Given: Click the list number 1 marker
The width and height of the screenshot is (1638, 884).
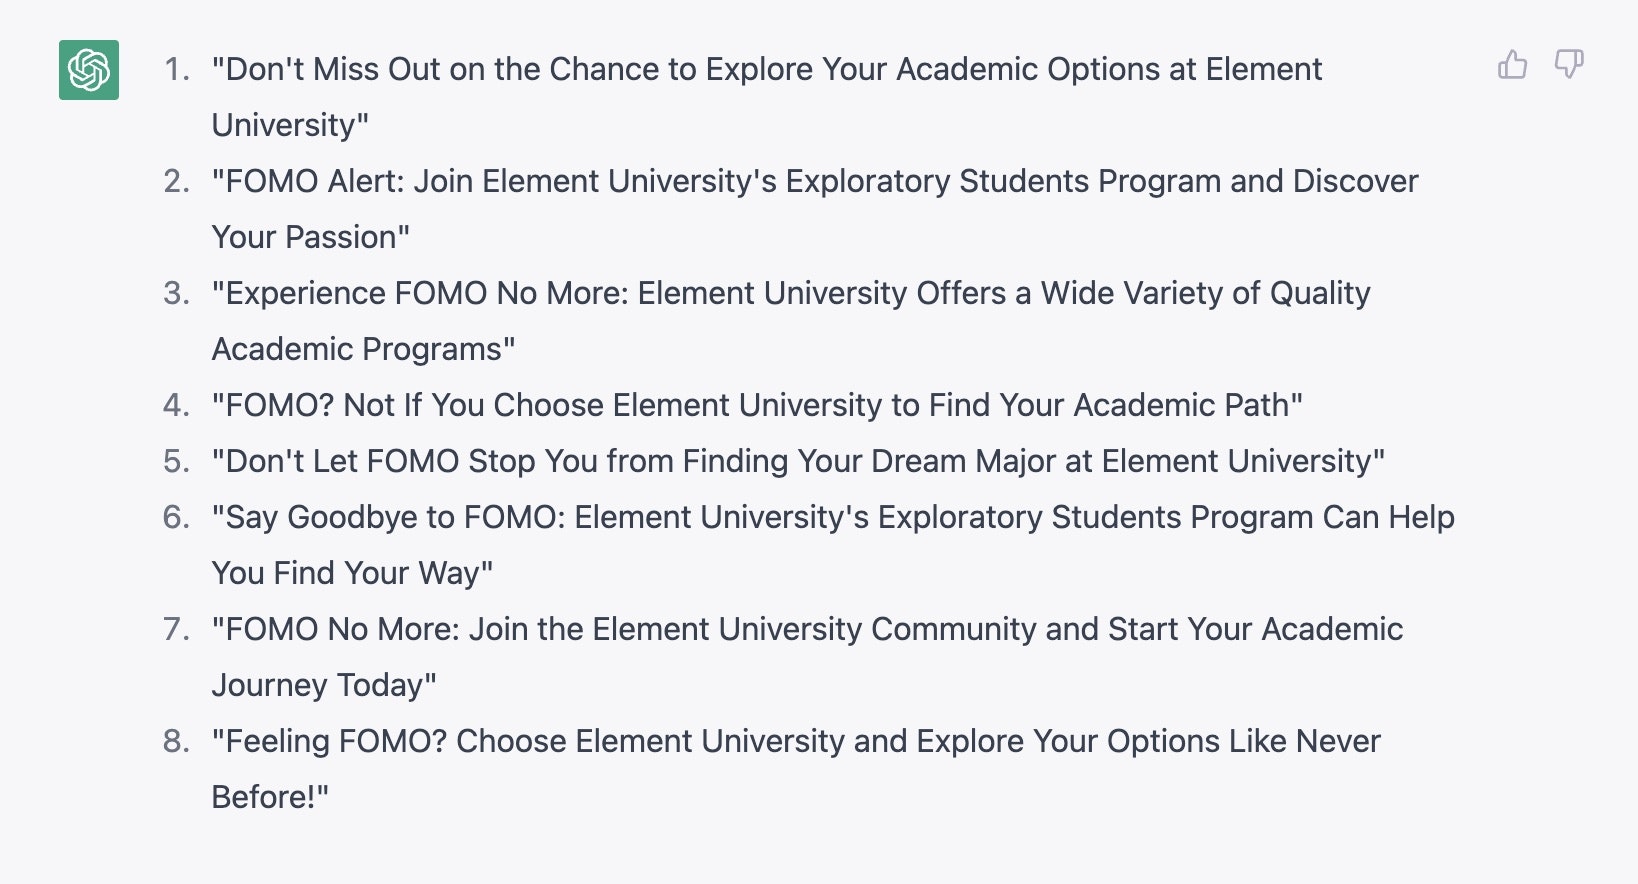Looking at the screenshot, I should (176, 69).
